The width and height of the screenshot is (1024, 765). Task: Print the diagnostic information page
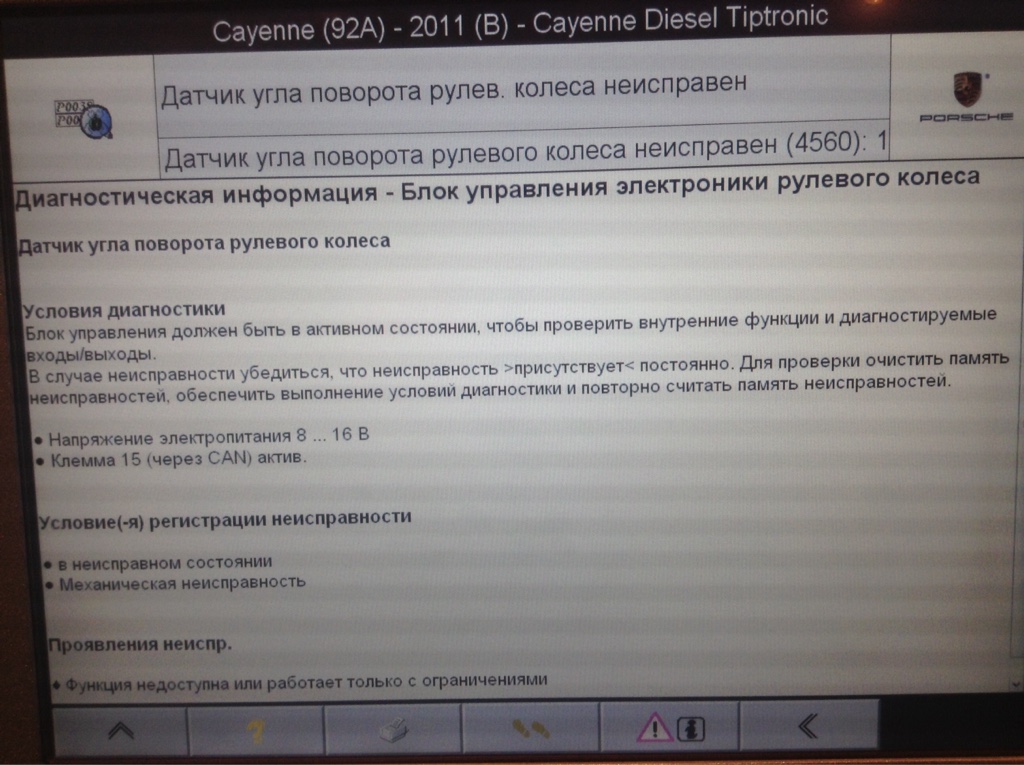tap(393, 728)
